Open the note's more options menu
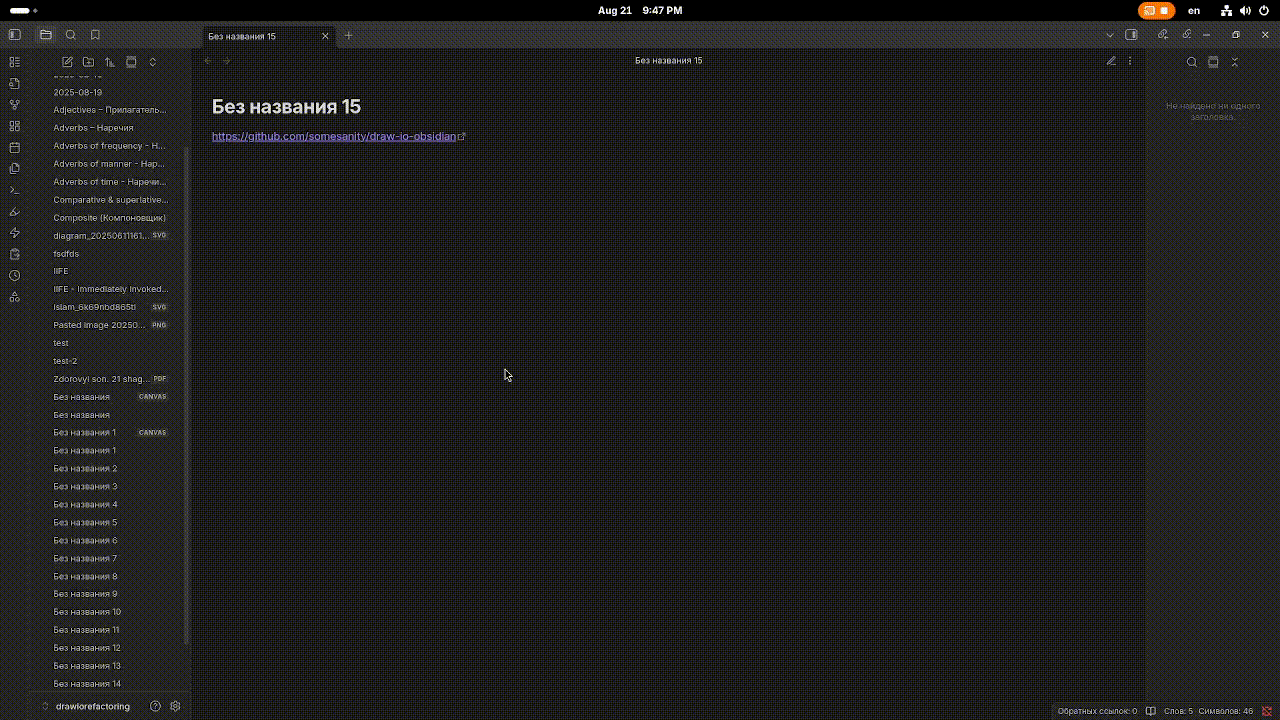The image size is (1280, 720). coord(1129,61)
